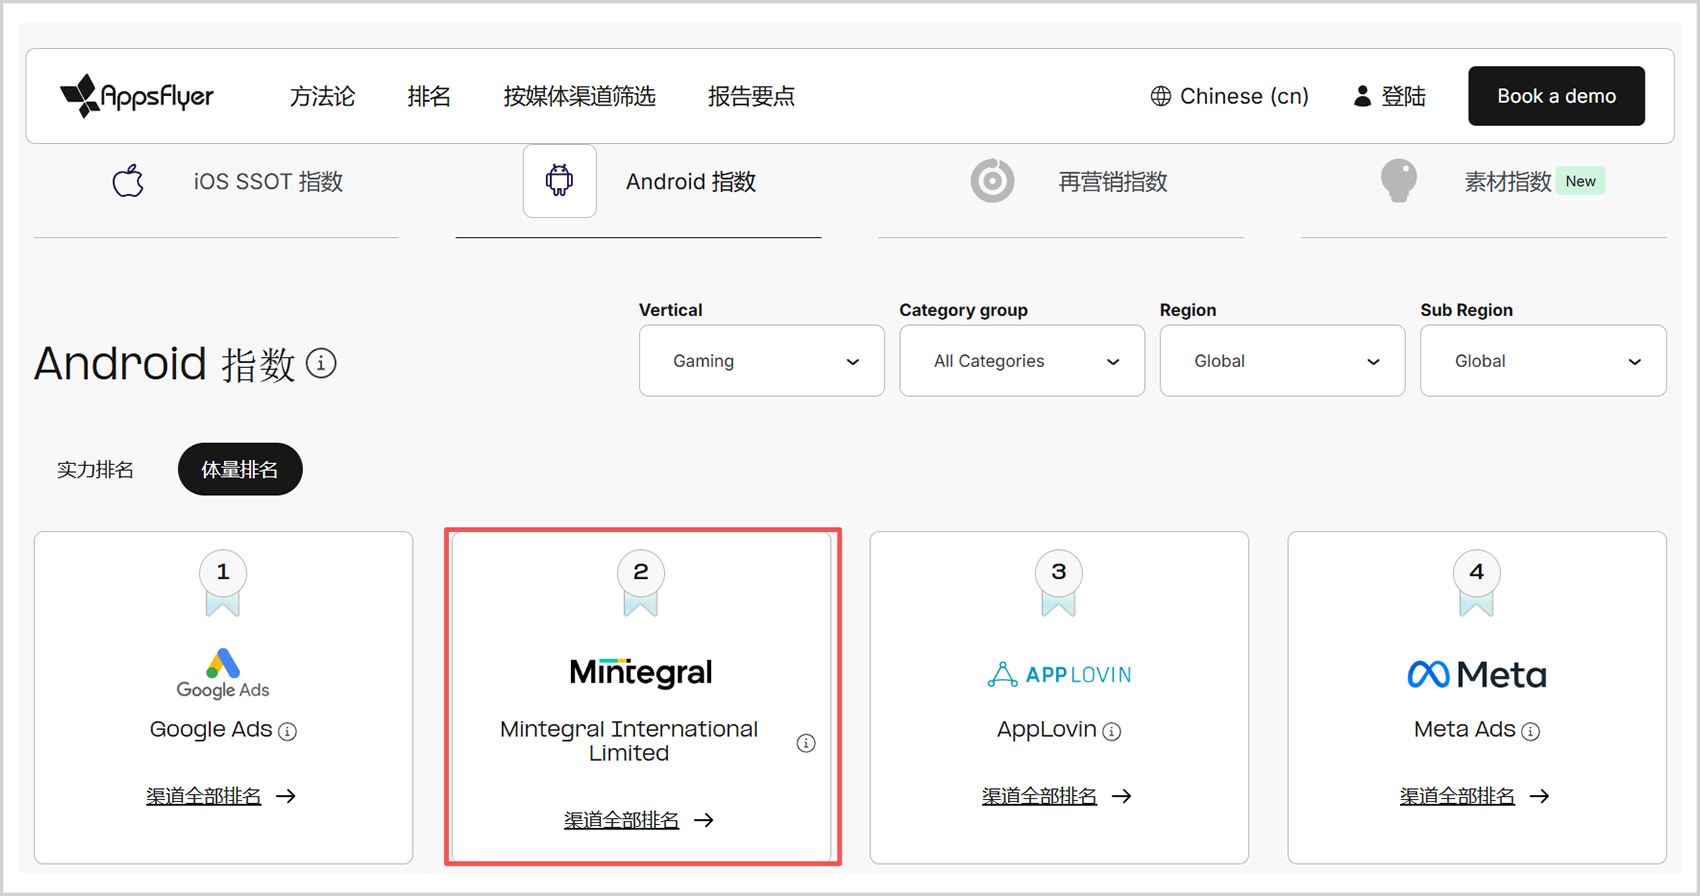
Task: Click the Book a demo button
Action: point(1556,96)
